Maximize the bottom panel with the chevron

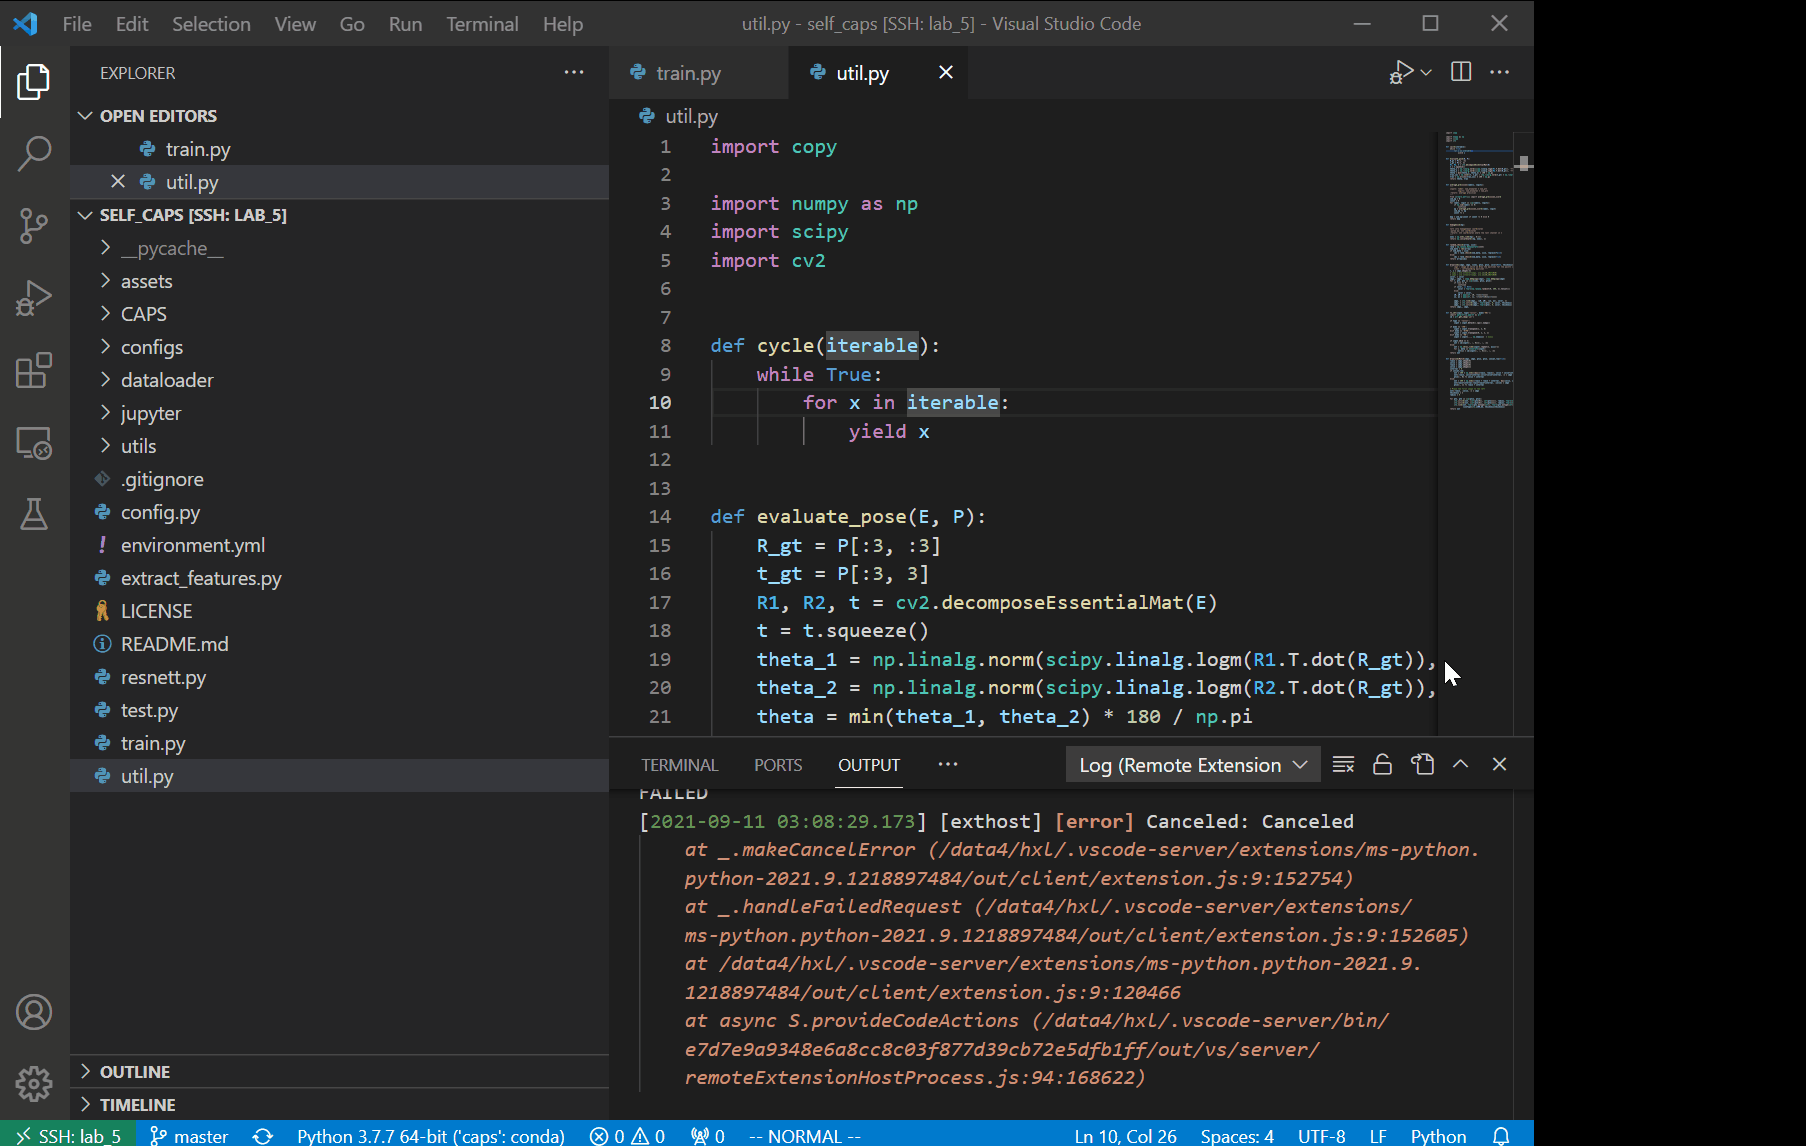point(1460,764)
